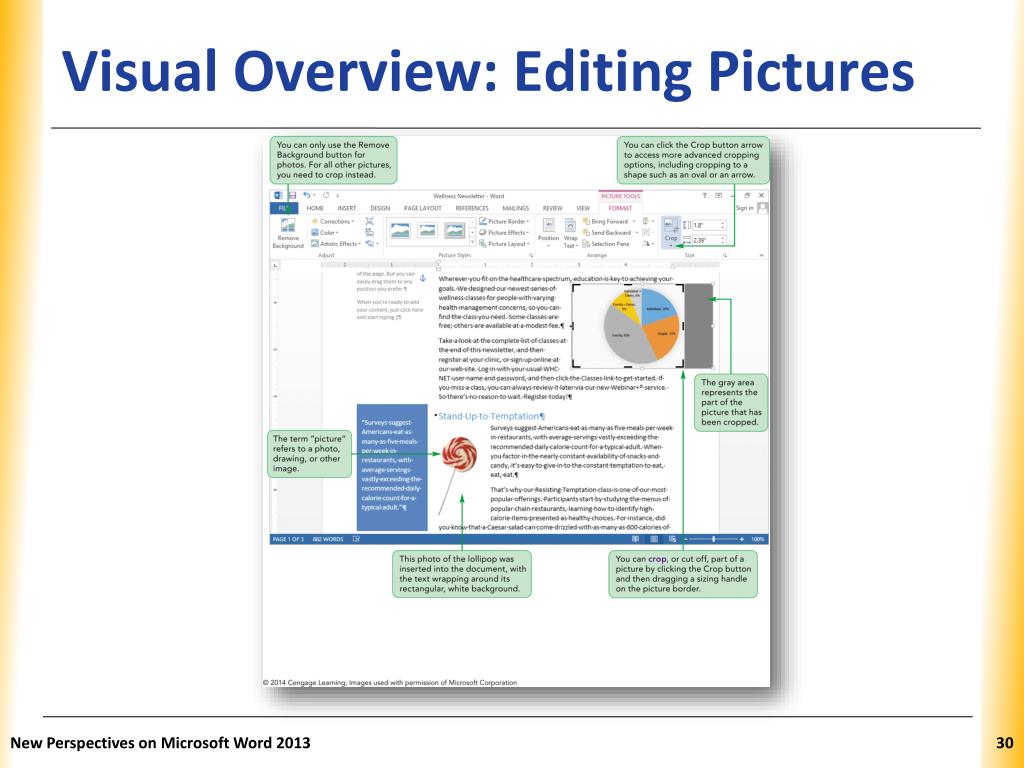Switch to Read Mode view
This screenshot has width=1024, height=768.
[x=635, y=539]
